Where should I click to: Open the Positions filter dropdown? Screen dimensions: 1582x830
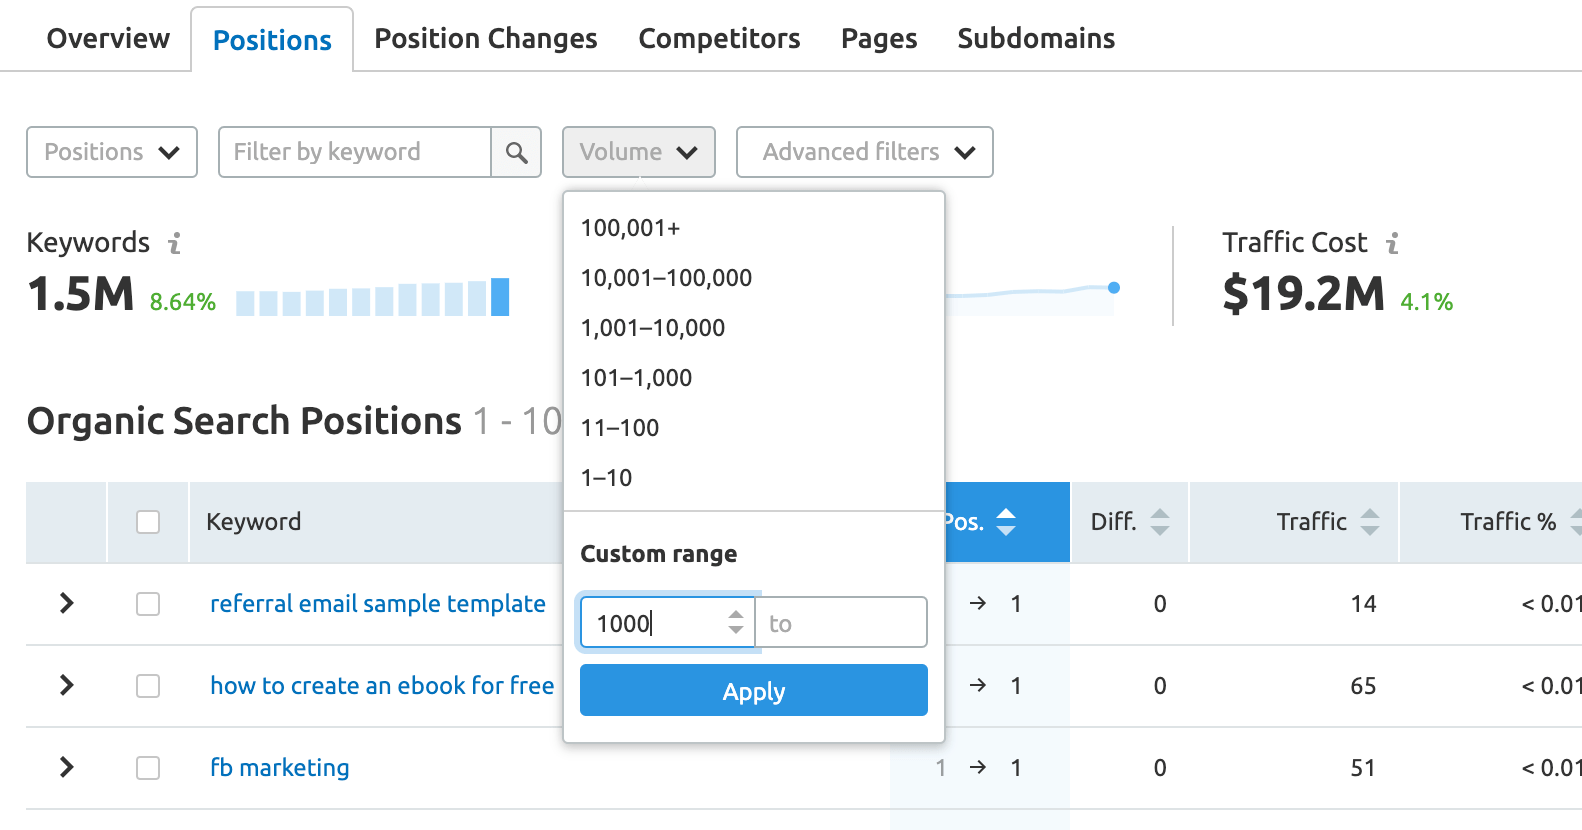tap(112, 152)
